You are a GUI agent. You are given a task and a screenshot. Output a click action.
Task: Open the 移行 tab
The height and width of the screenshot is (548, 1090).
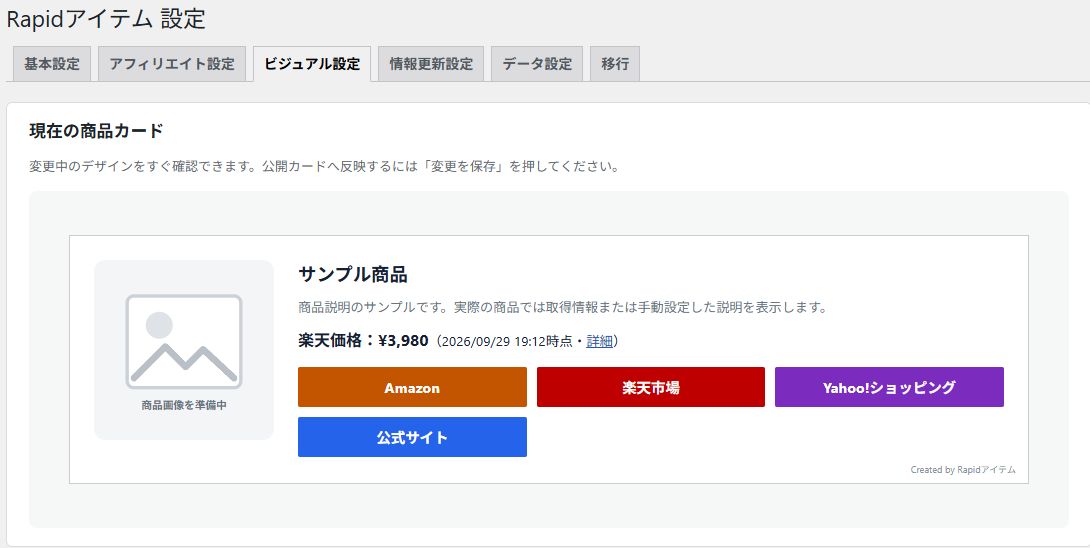pos(615,64)
